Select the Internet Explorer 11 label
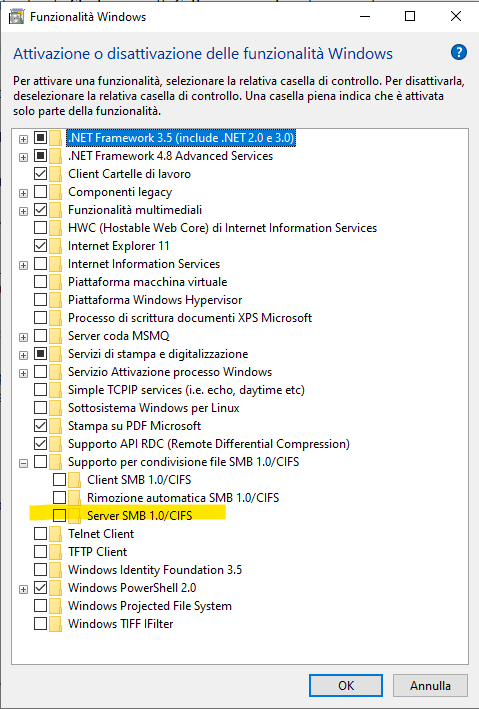The height and width of the screenshot is (709, 479). 119,246
